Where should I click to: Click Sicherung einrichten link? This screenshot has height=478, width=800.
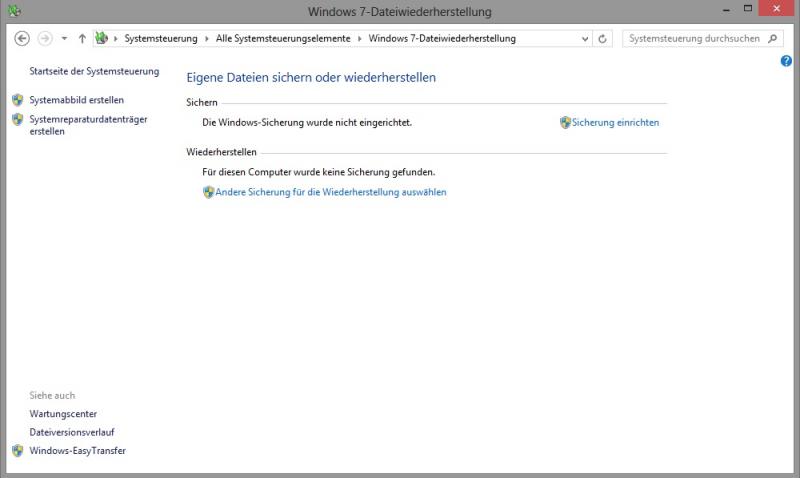point(615,122)
